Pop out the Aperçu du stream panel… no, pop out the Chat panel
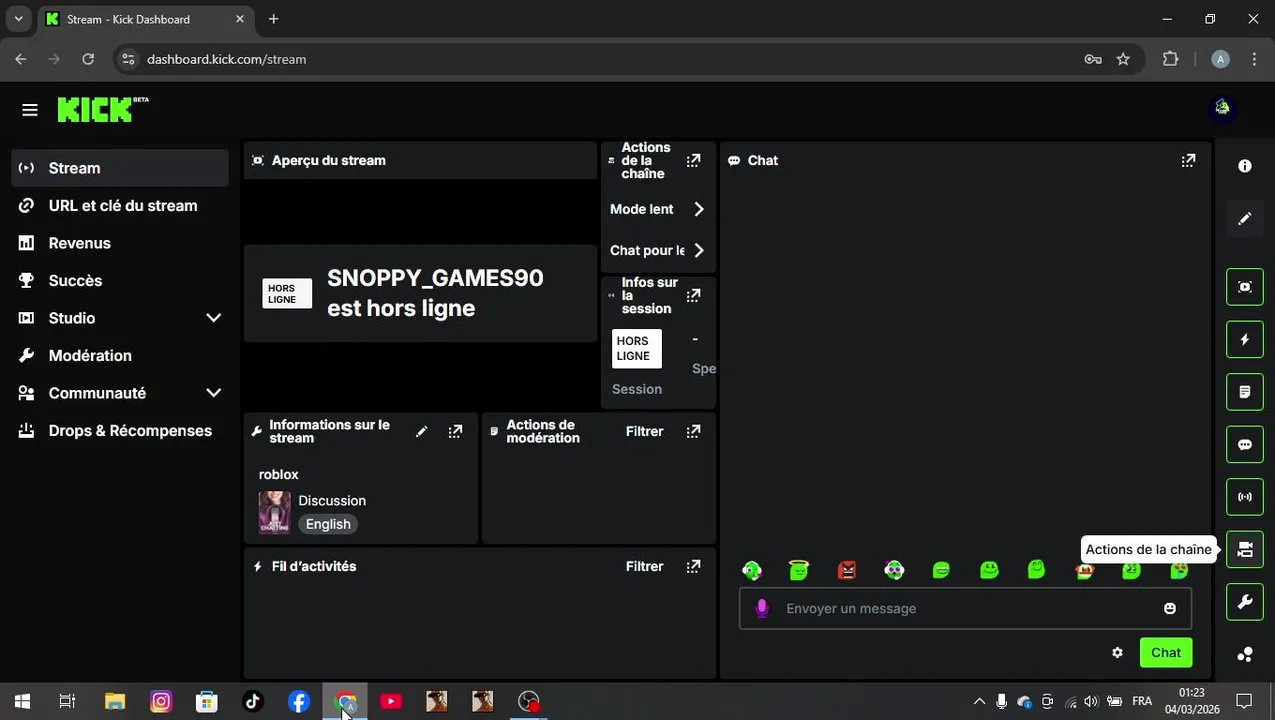Screen dimensions: 1275x720 click(x=1188, y=160)
